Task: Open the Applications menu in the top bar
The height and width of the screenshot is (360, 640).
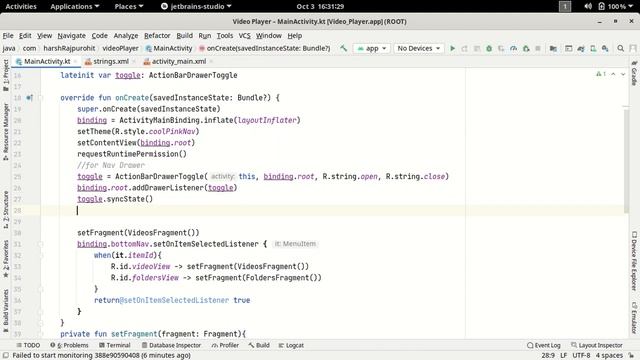Action: point(74,6)
